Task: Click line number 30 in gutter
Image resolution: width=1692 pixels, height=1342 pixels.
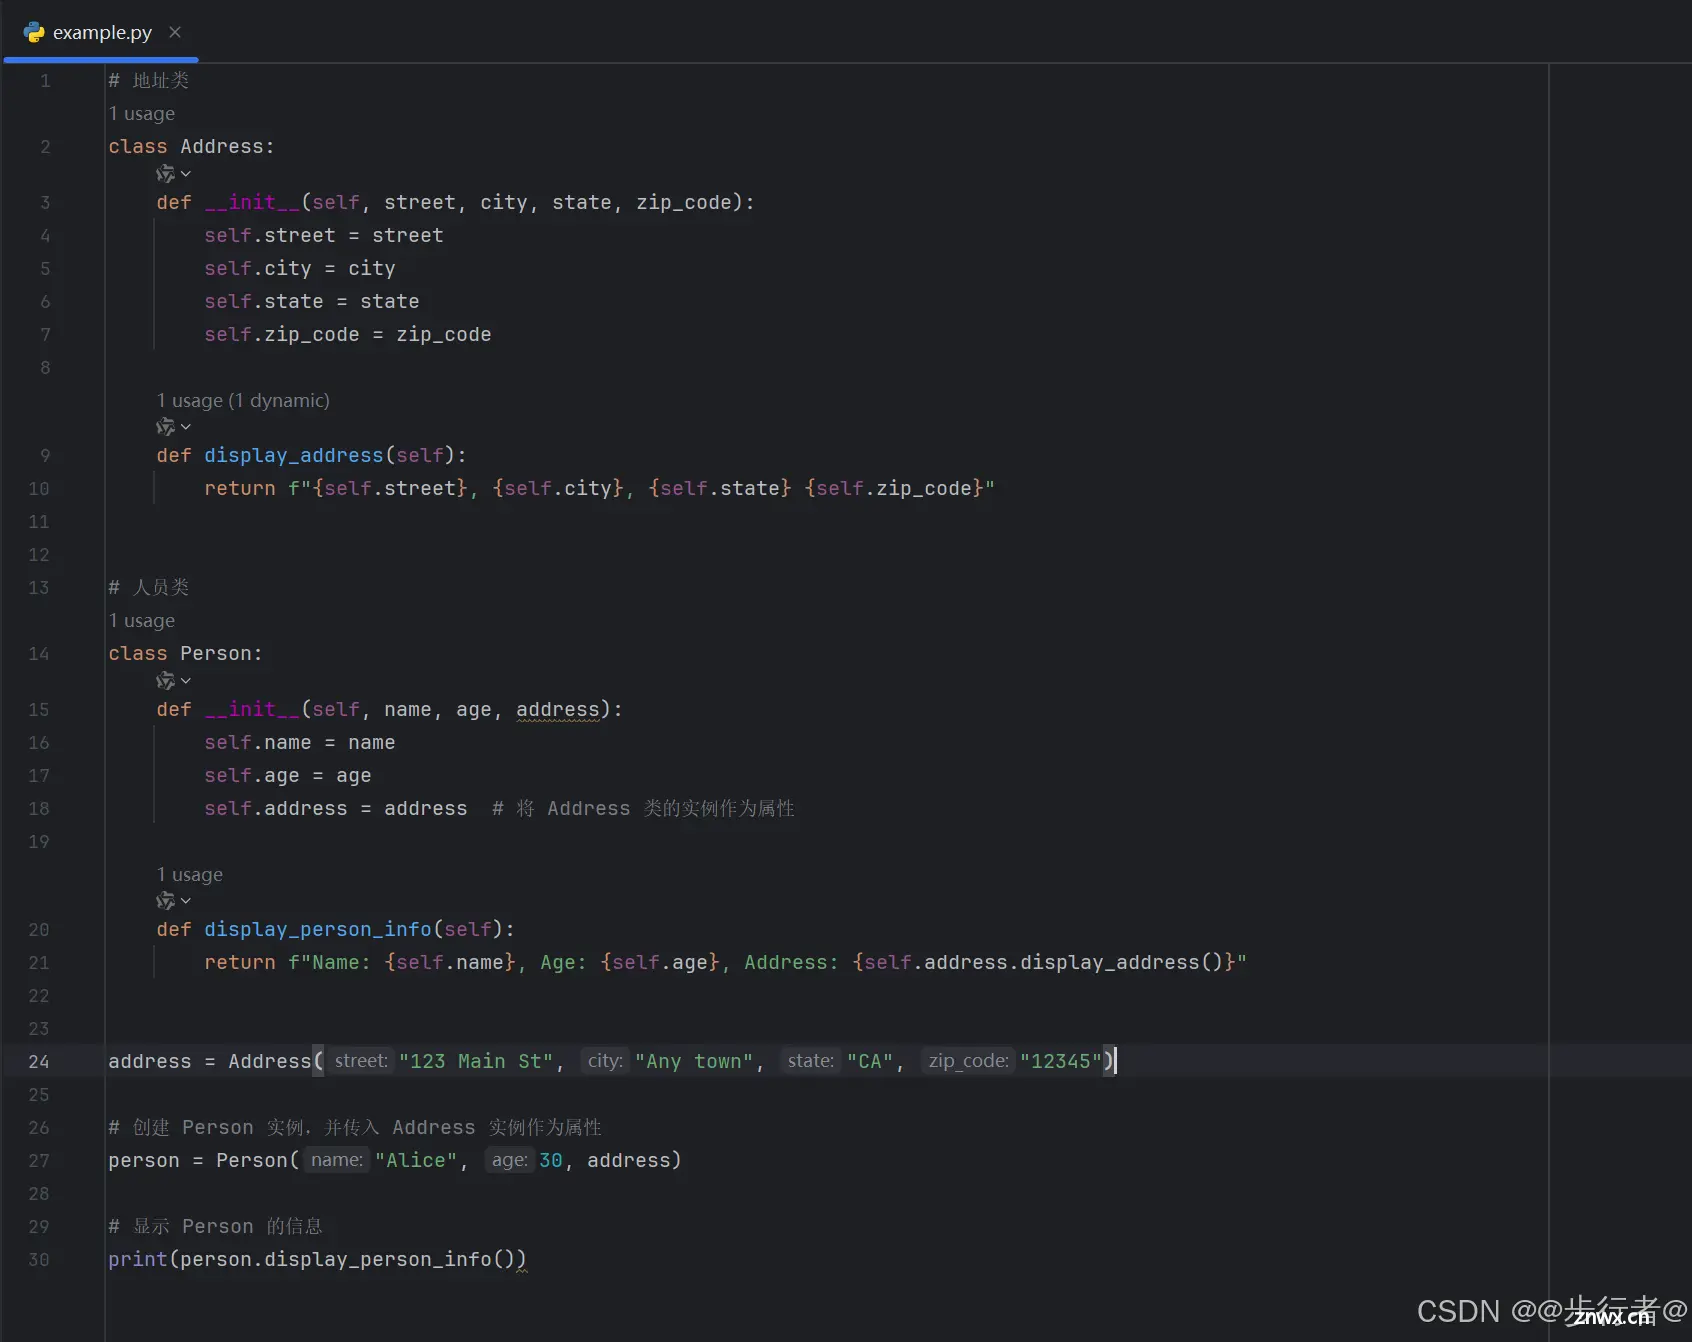Action: click(x=39, y=1260)
